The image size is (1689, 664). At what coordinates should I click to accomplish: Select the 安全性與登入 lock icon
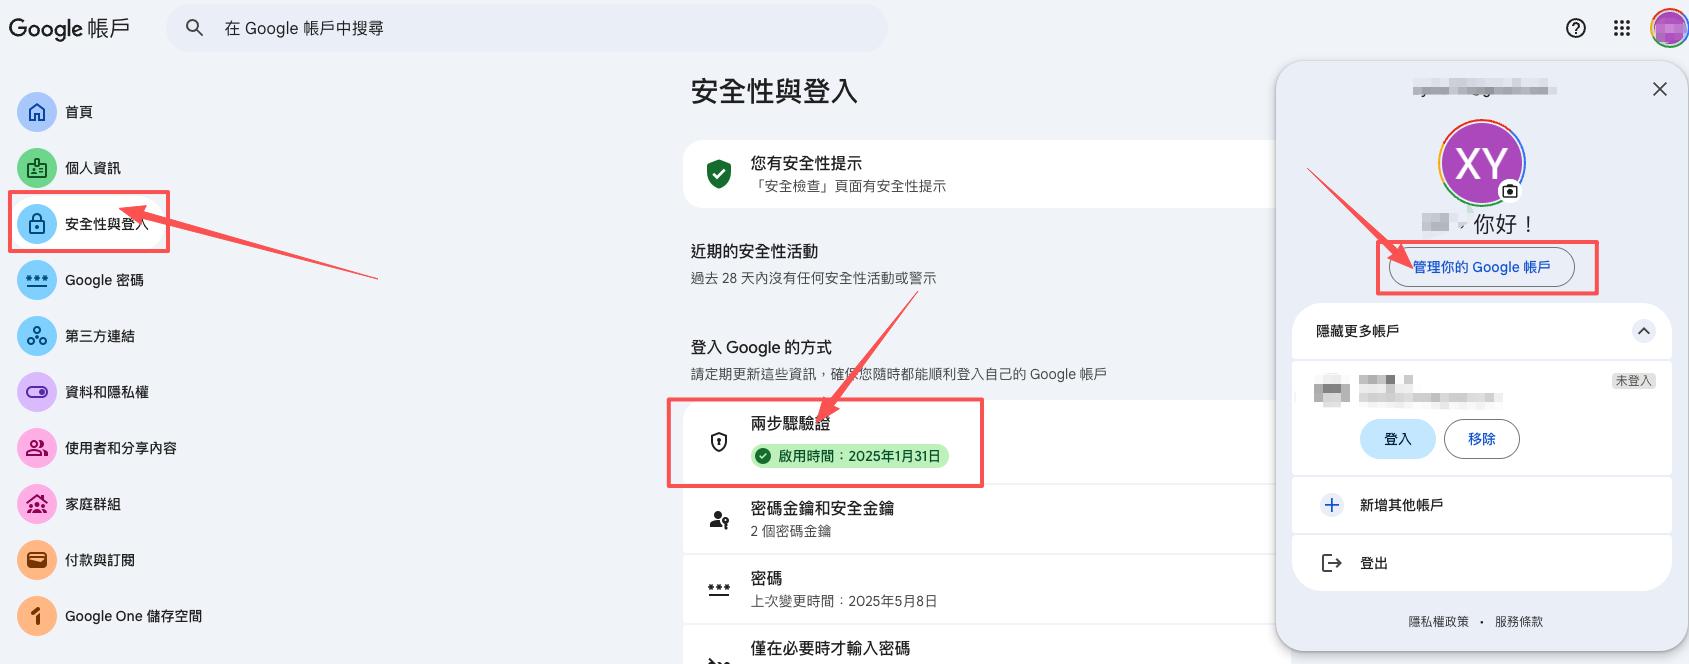pos(37,224)
